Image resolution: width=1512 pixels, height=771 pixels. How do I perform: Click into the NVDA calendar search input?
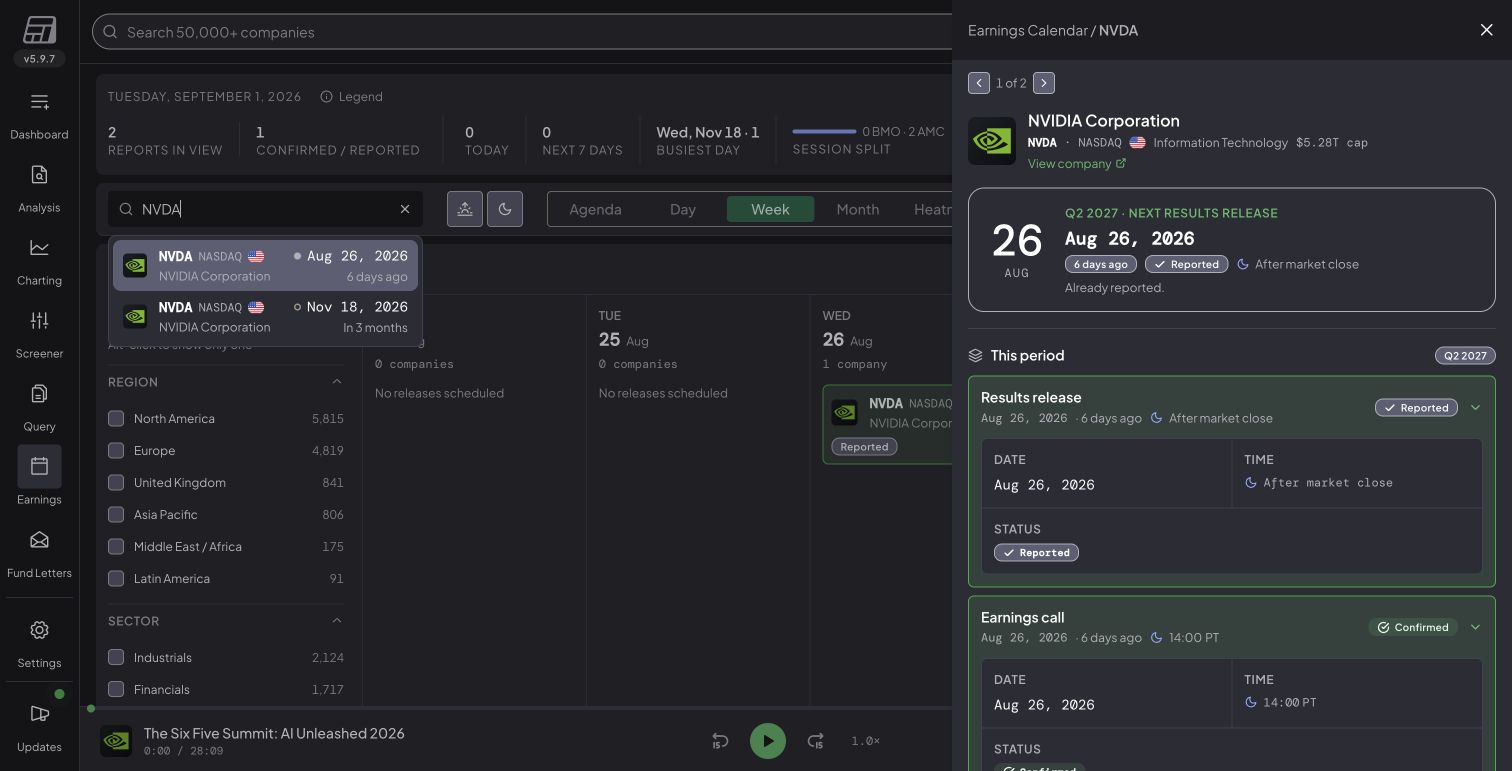265,209
